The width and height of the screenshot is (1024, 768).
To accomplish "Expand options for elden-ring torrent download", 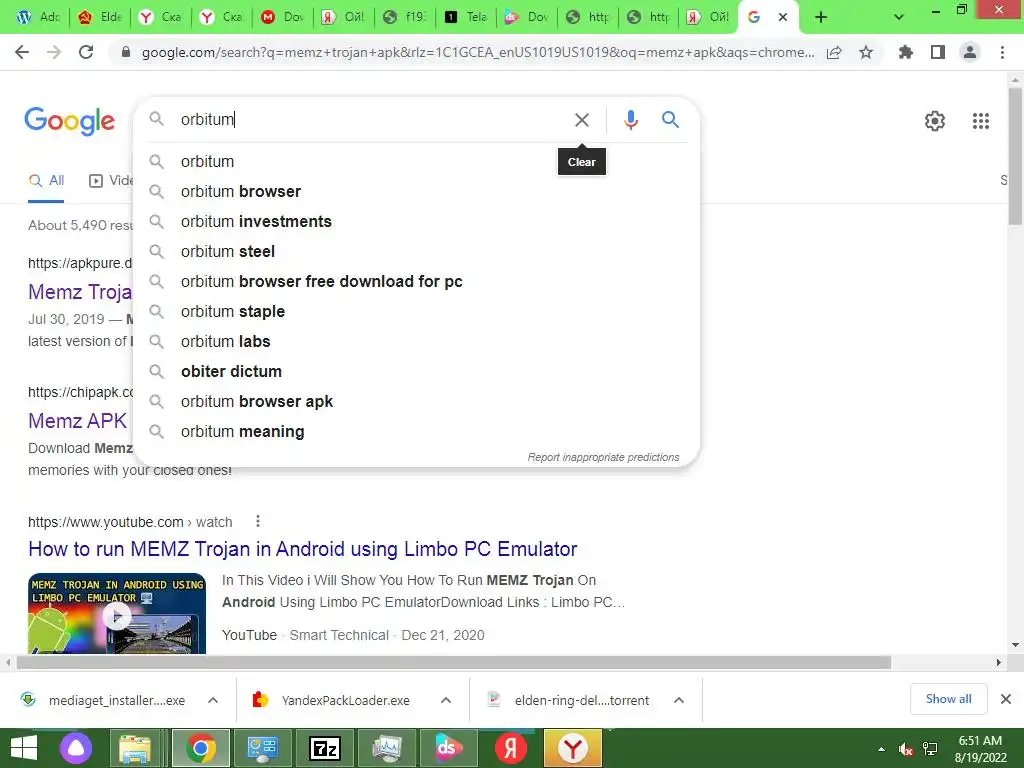I will point(679,700).
